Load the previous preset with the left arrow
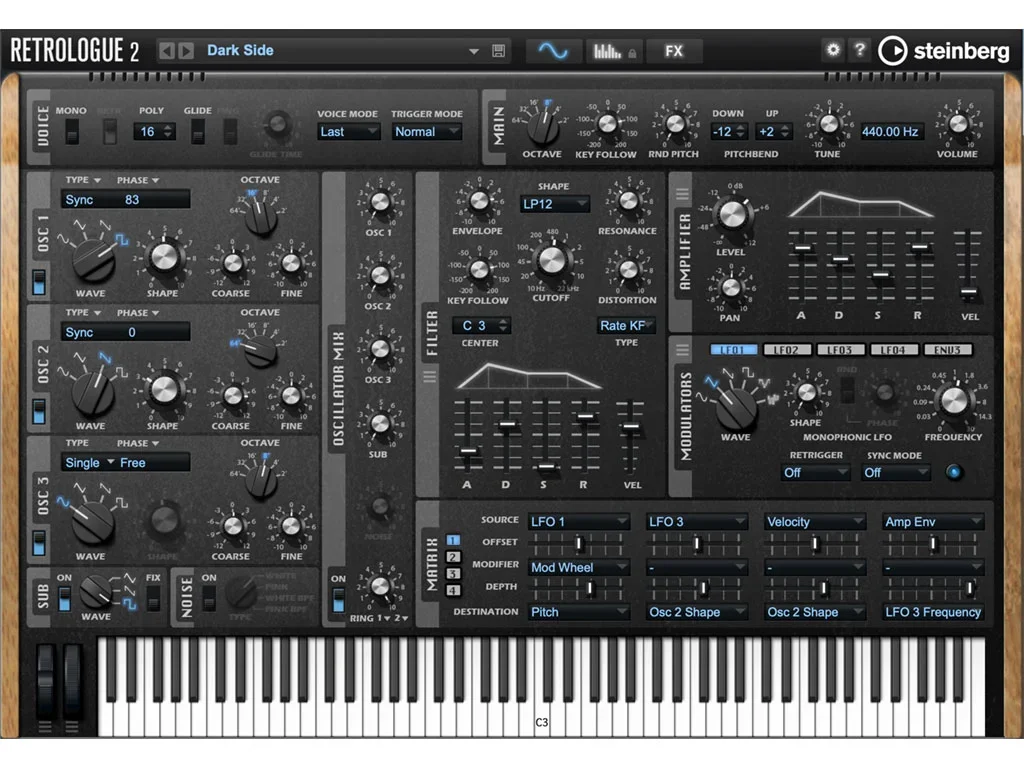 [167, 51]
